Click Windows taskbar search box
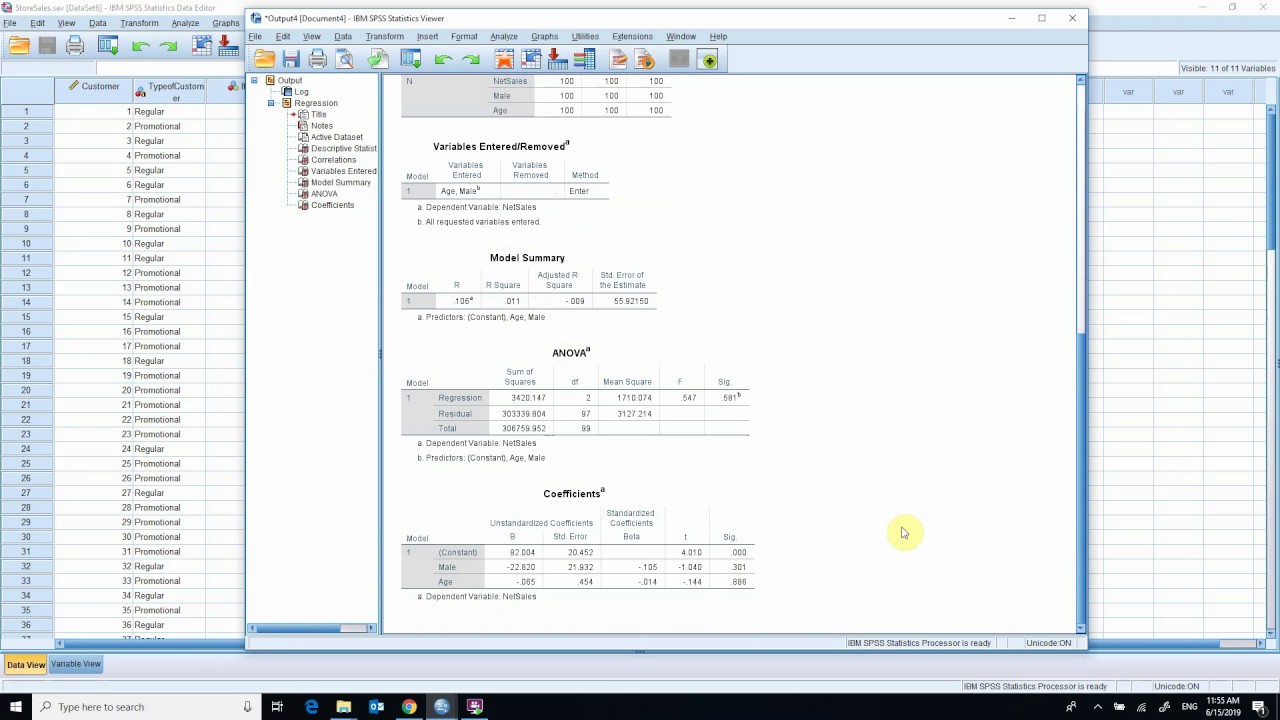 click(145, 707)
